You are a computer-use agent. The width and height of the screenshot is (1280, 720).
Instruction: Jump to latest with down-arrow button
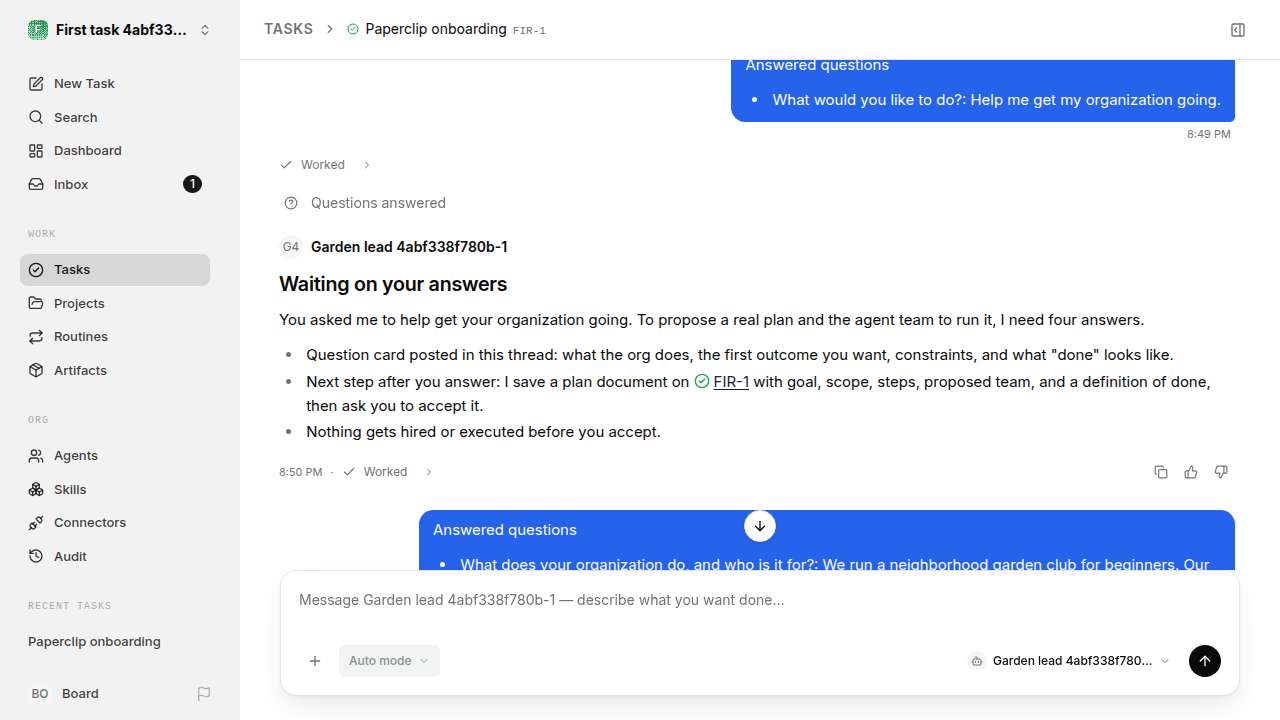[x=760, y=526]
